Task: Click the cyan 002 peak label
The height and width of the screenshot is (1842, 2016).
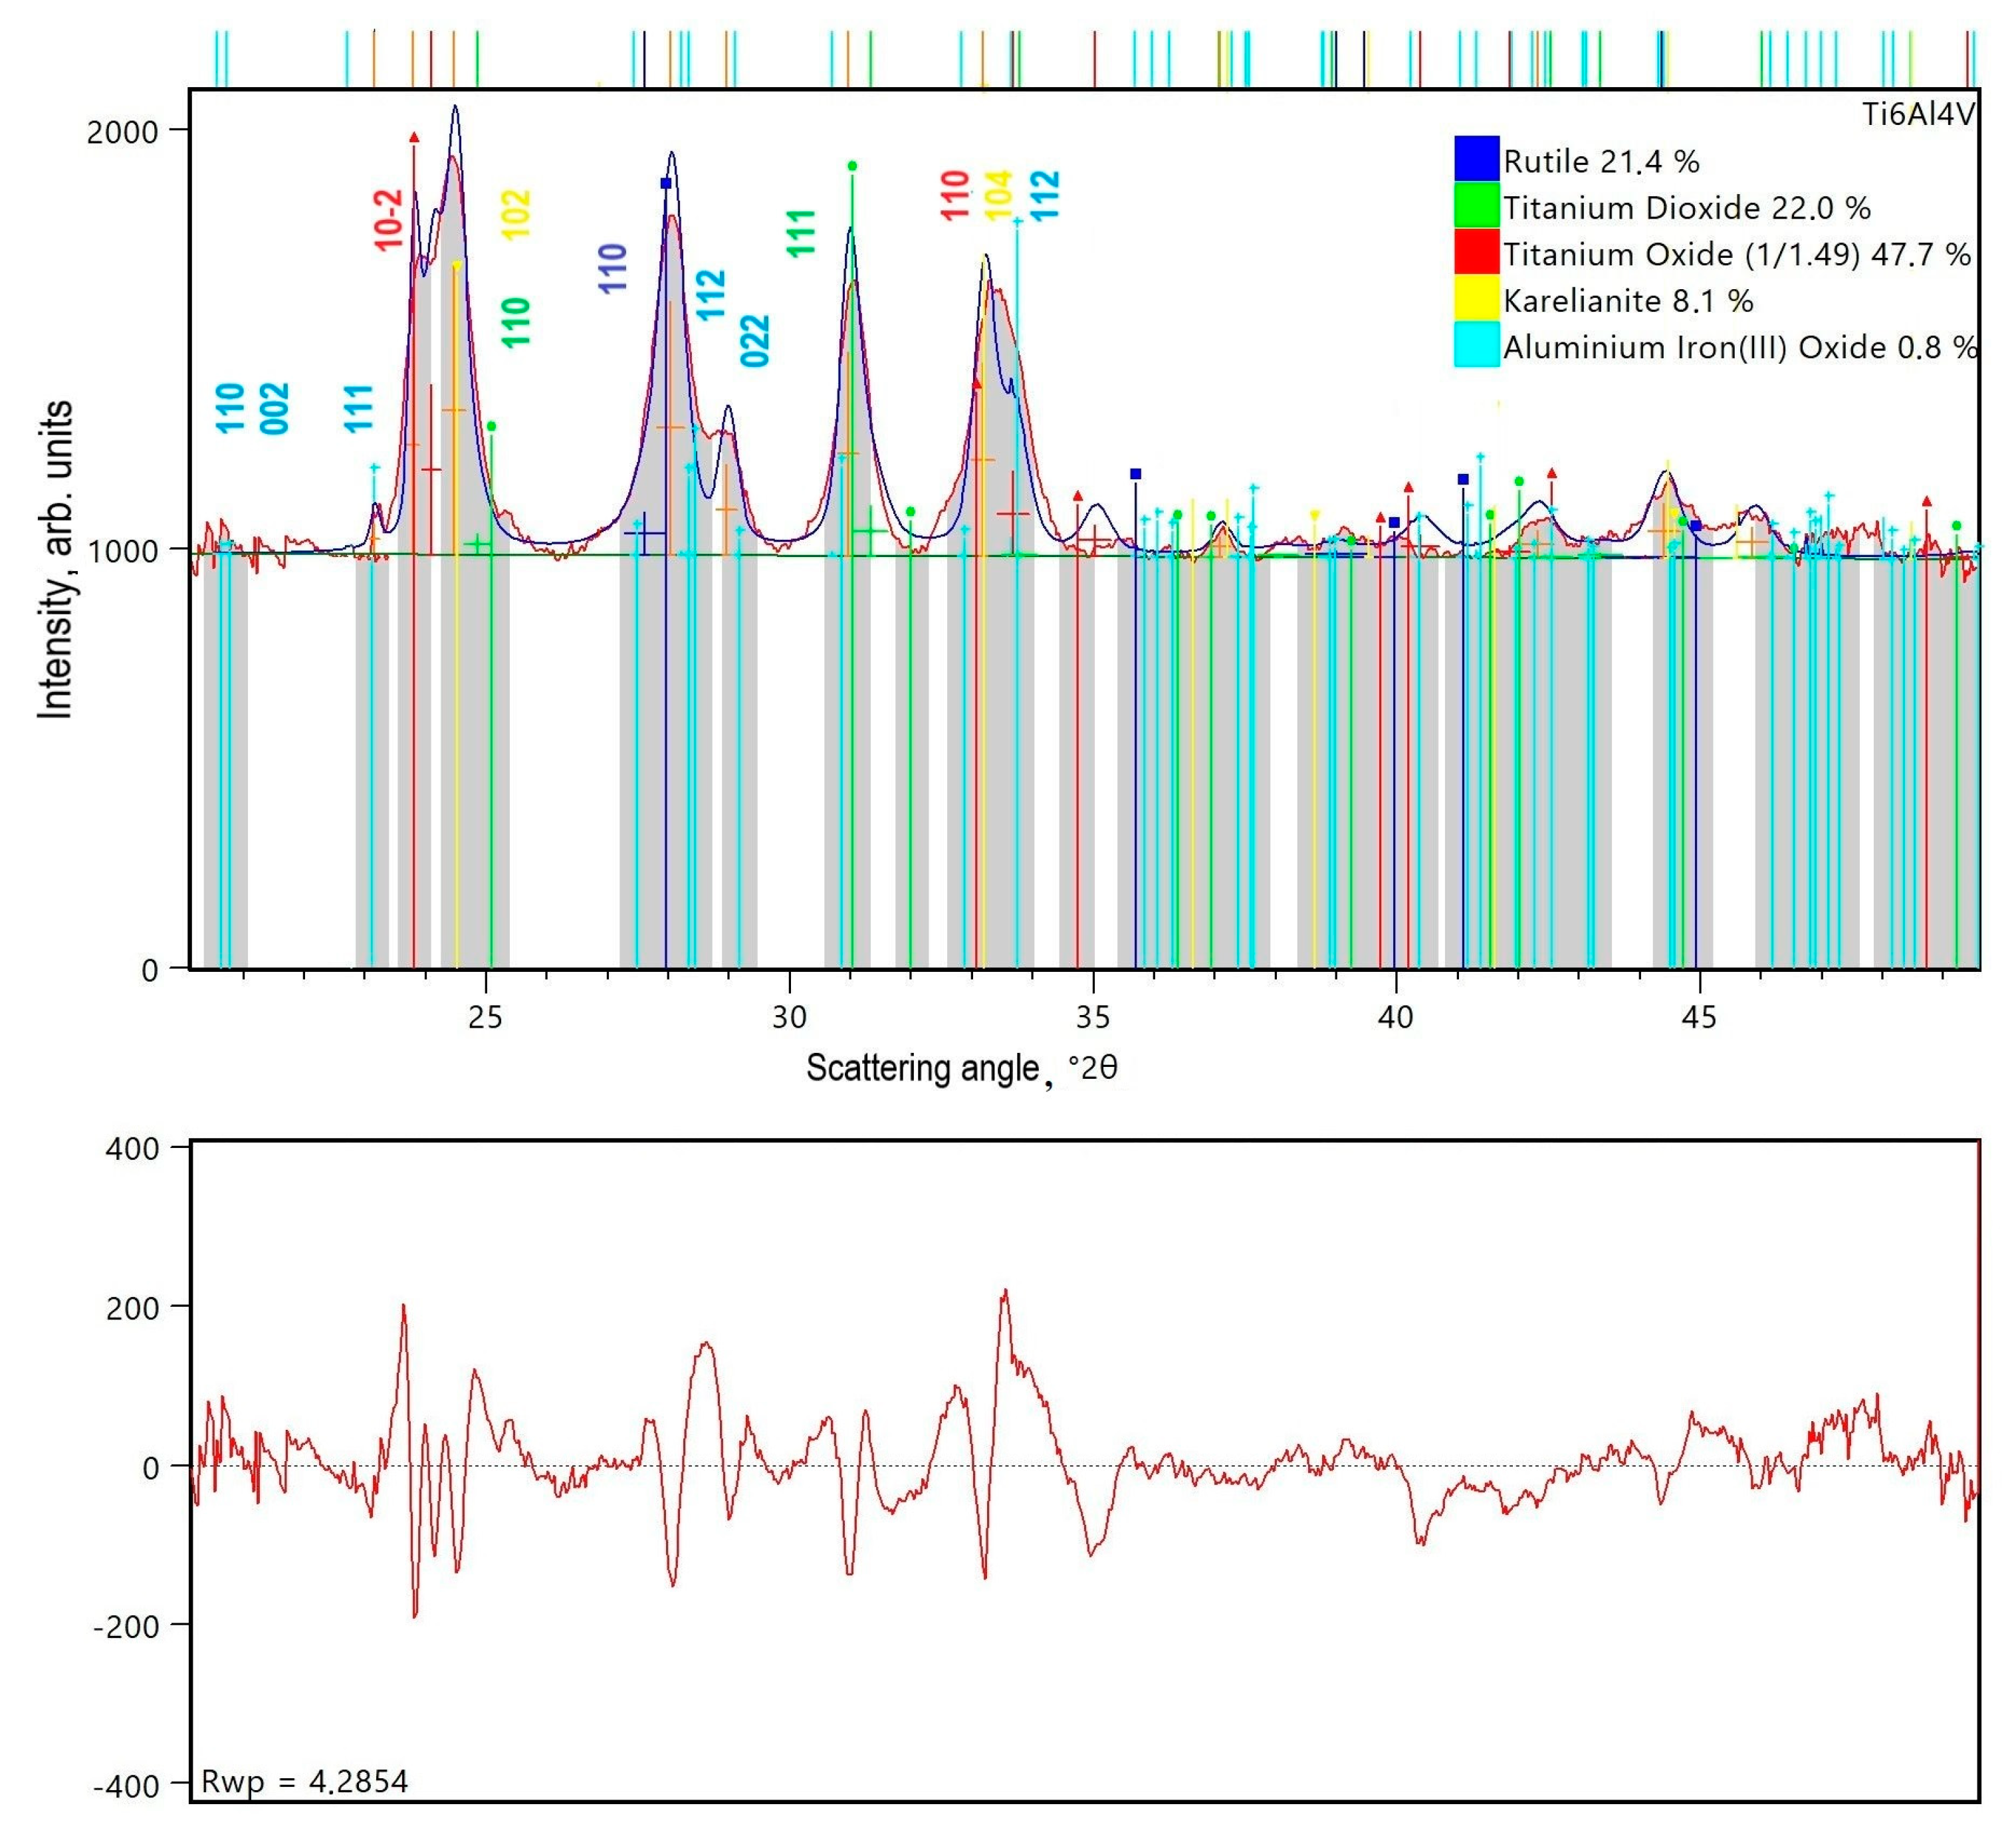Action: pos(274,408)
